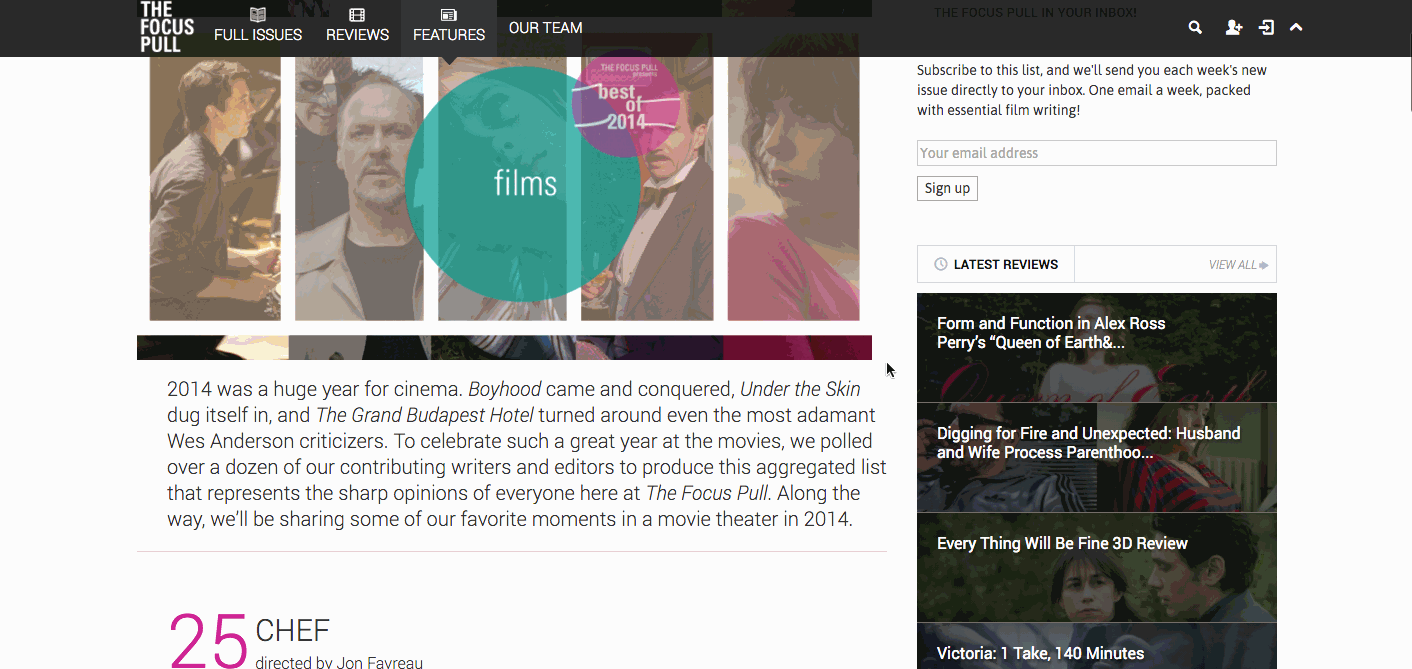The height and width of the screenshot is (669, 1412).
Task: Open the 'Digging for Fire and Unexpected' review
Action: point(1096,457)
